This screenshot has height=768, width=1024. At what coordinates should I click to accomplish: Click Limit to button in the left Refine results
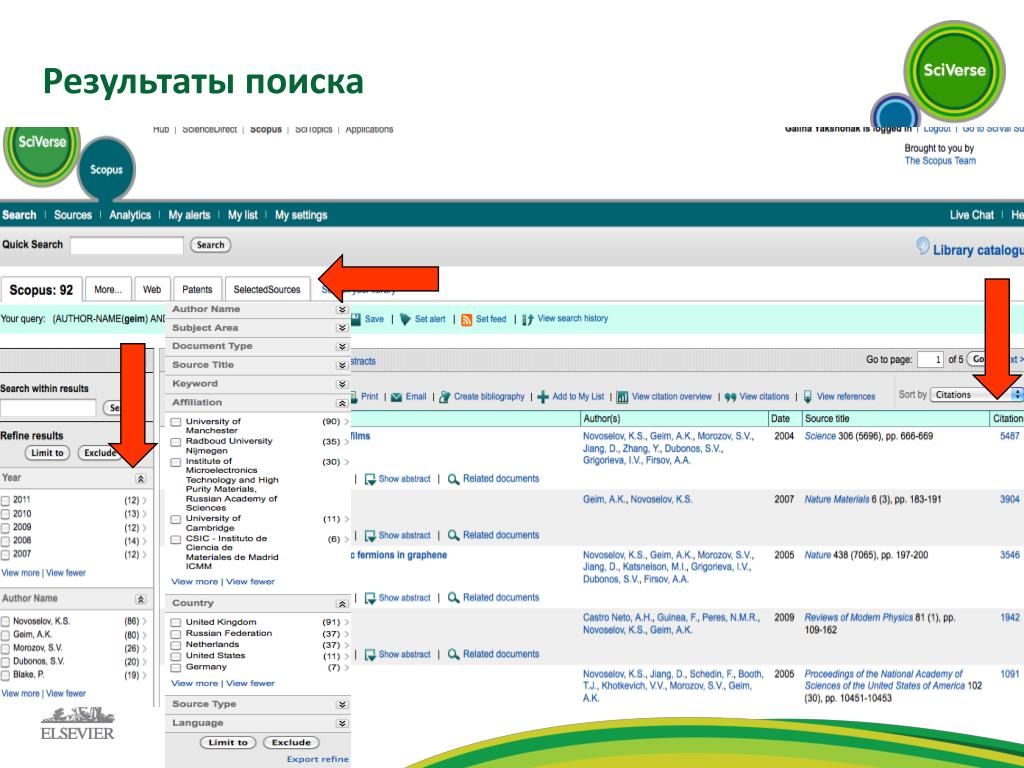48,453
